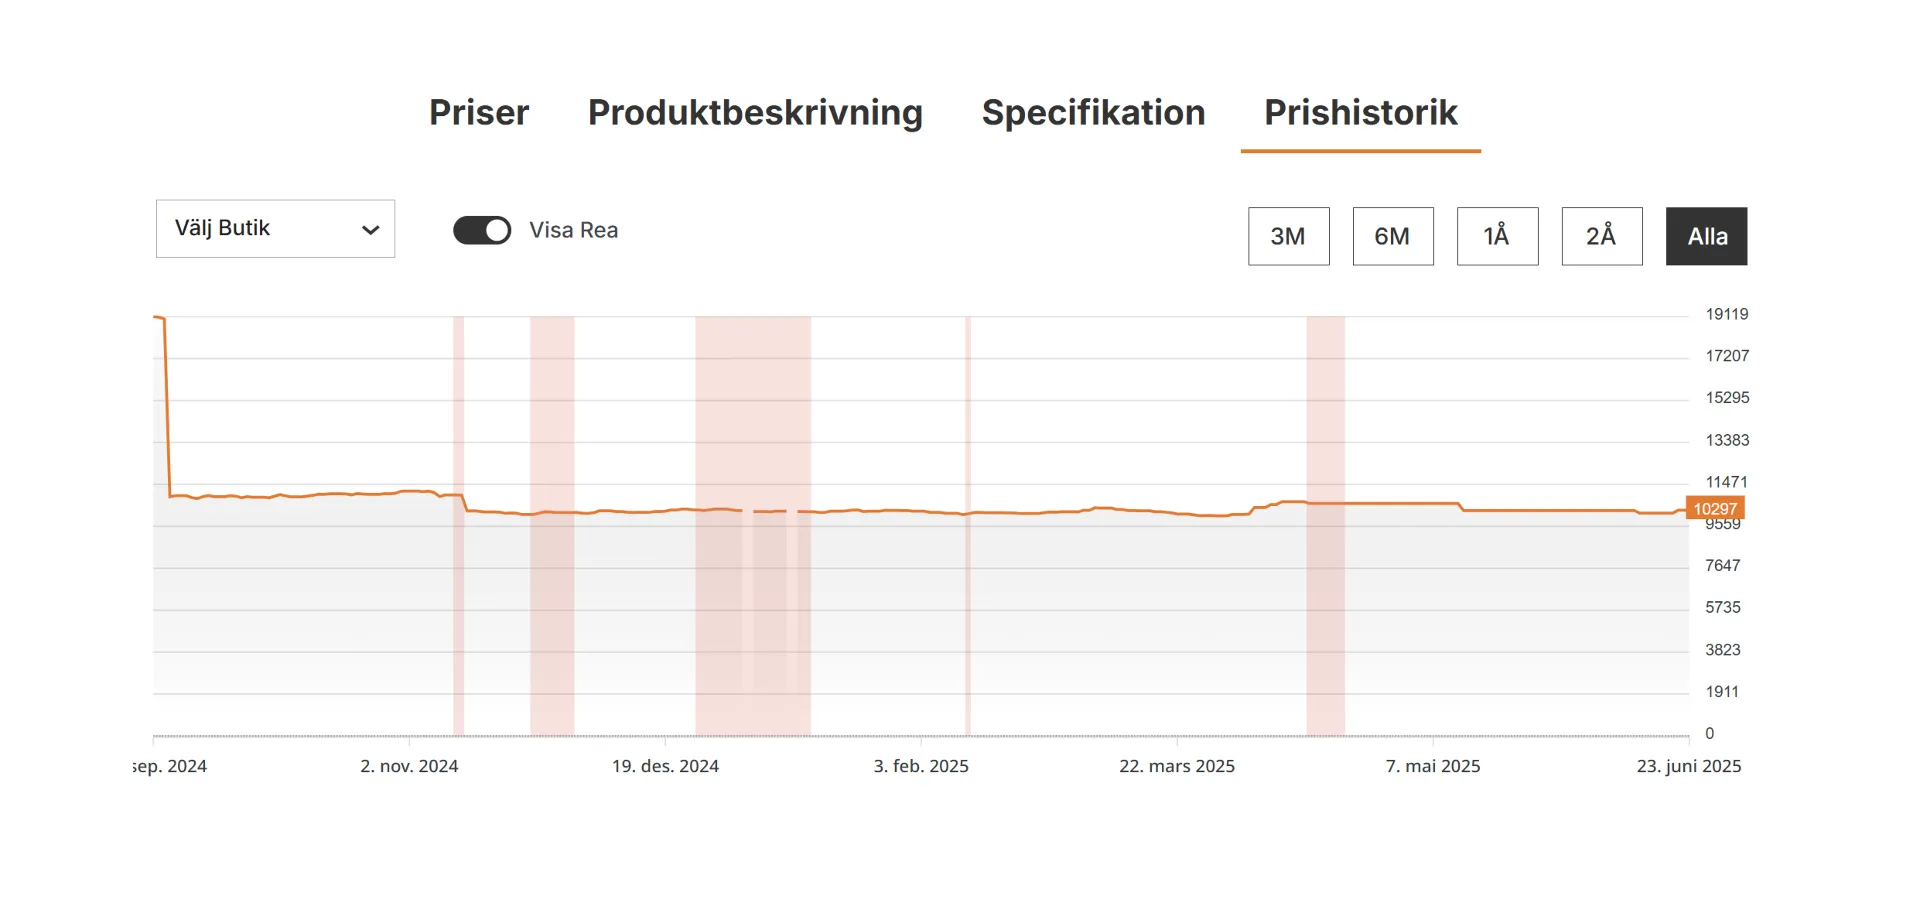Toggle the Visa Rea switch
The image size is (1920, 920).
point(482,230)
